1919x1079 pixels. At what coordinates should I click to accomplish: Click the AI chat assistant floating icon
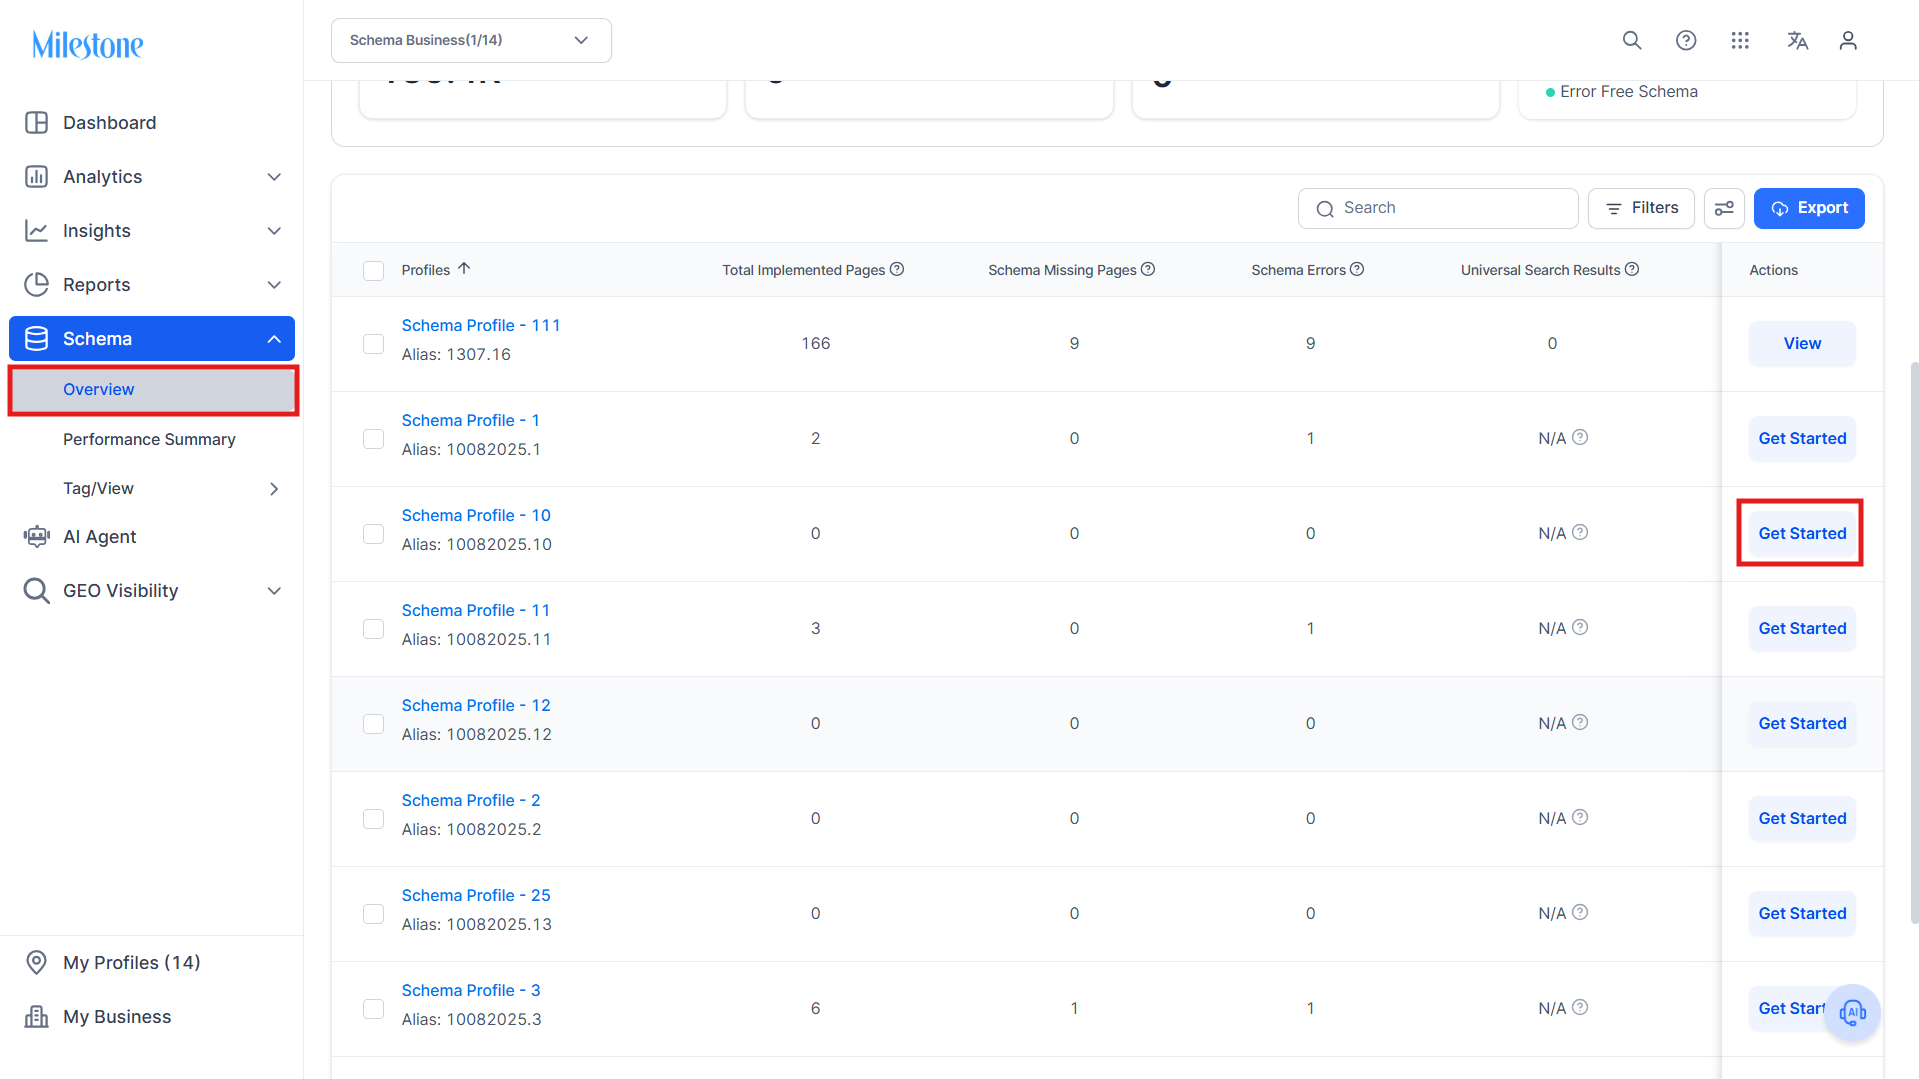coord(1853,1012)
